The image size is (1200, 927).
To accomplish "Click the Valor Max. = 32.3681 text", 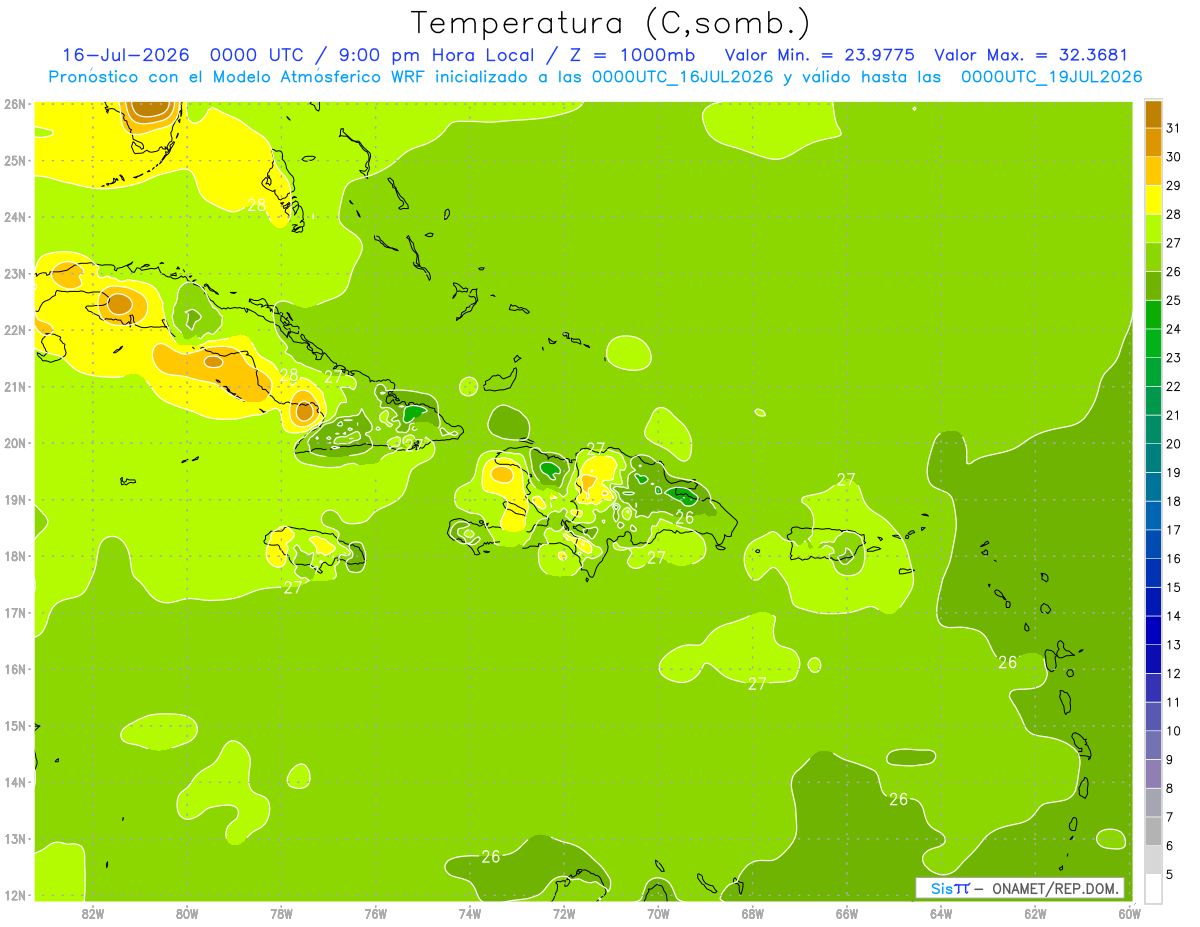I will point(1031,55).
